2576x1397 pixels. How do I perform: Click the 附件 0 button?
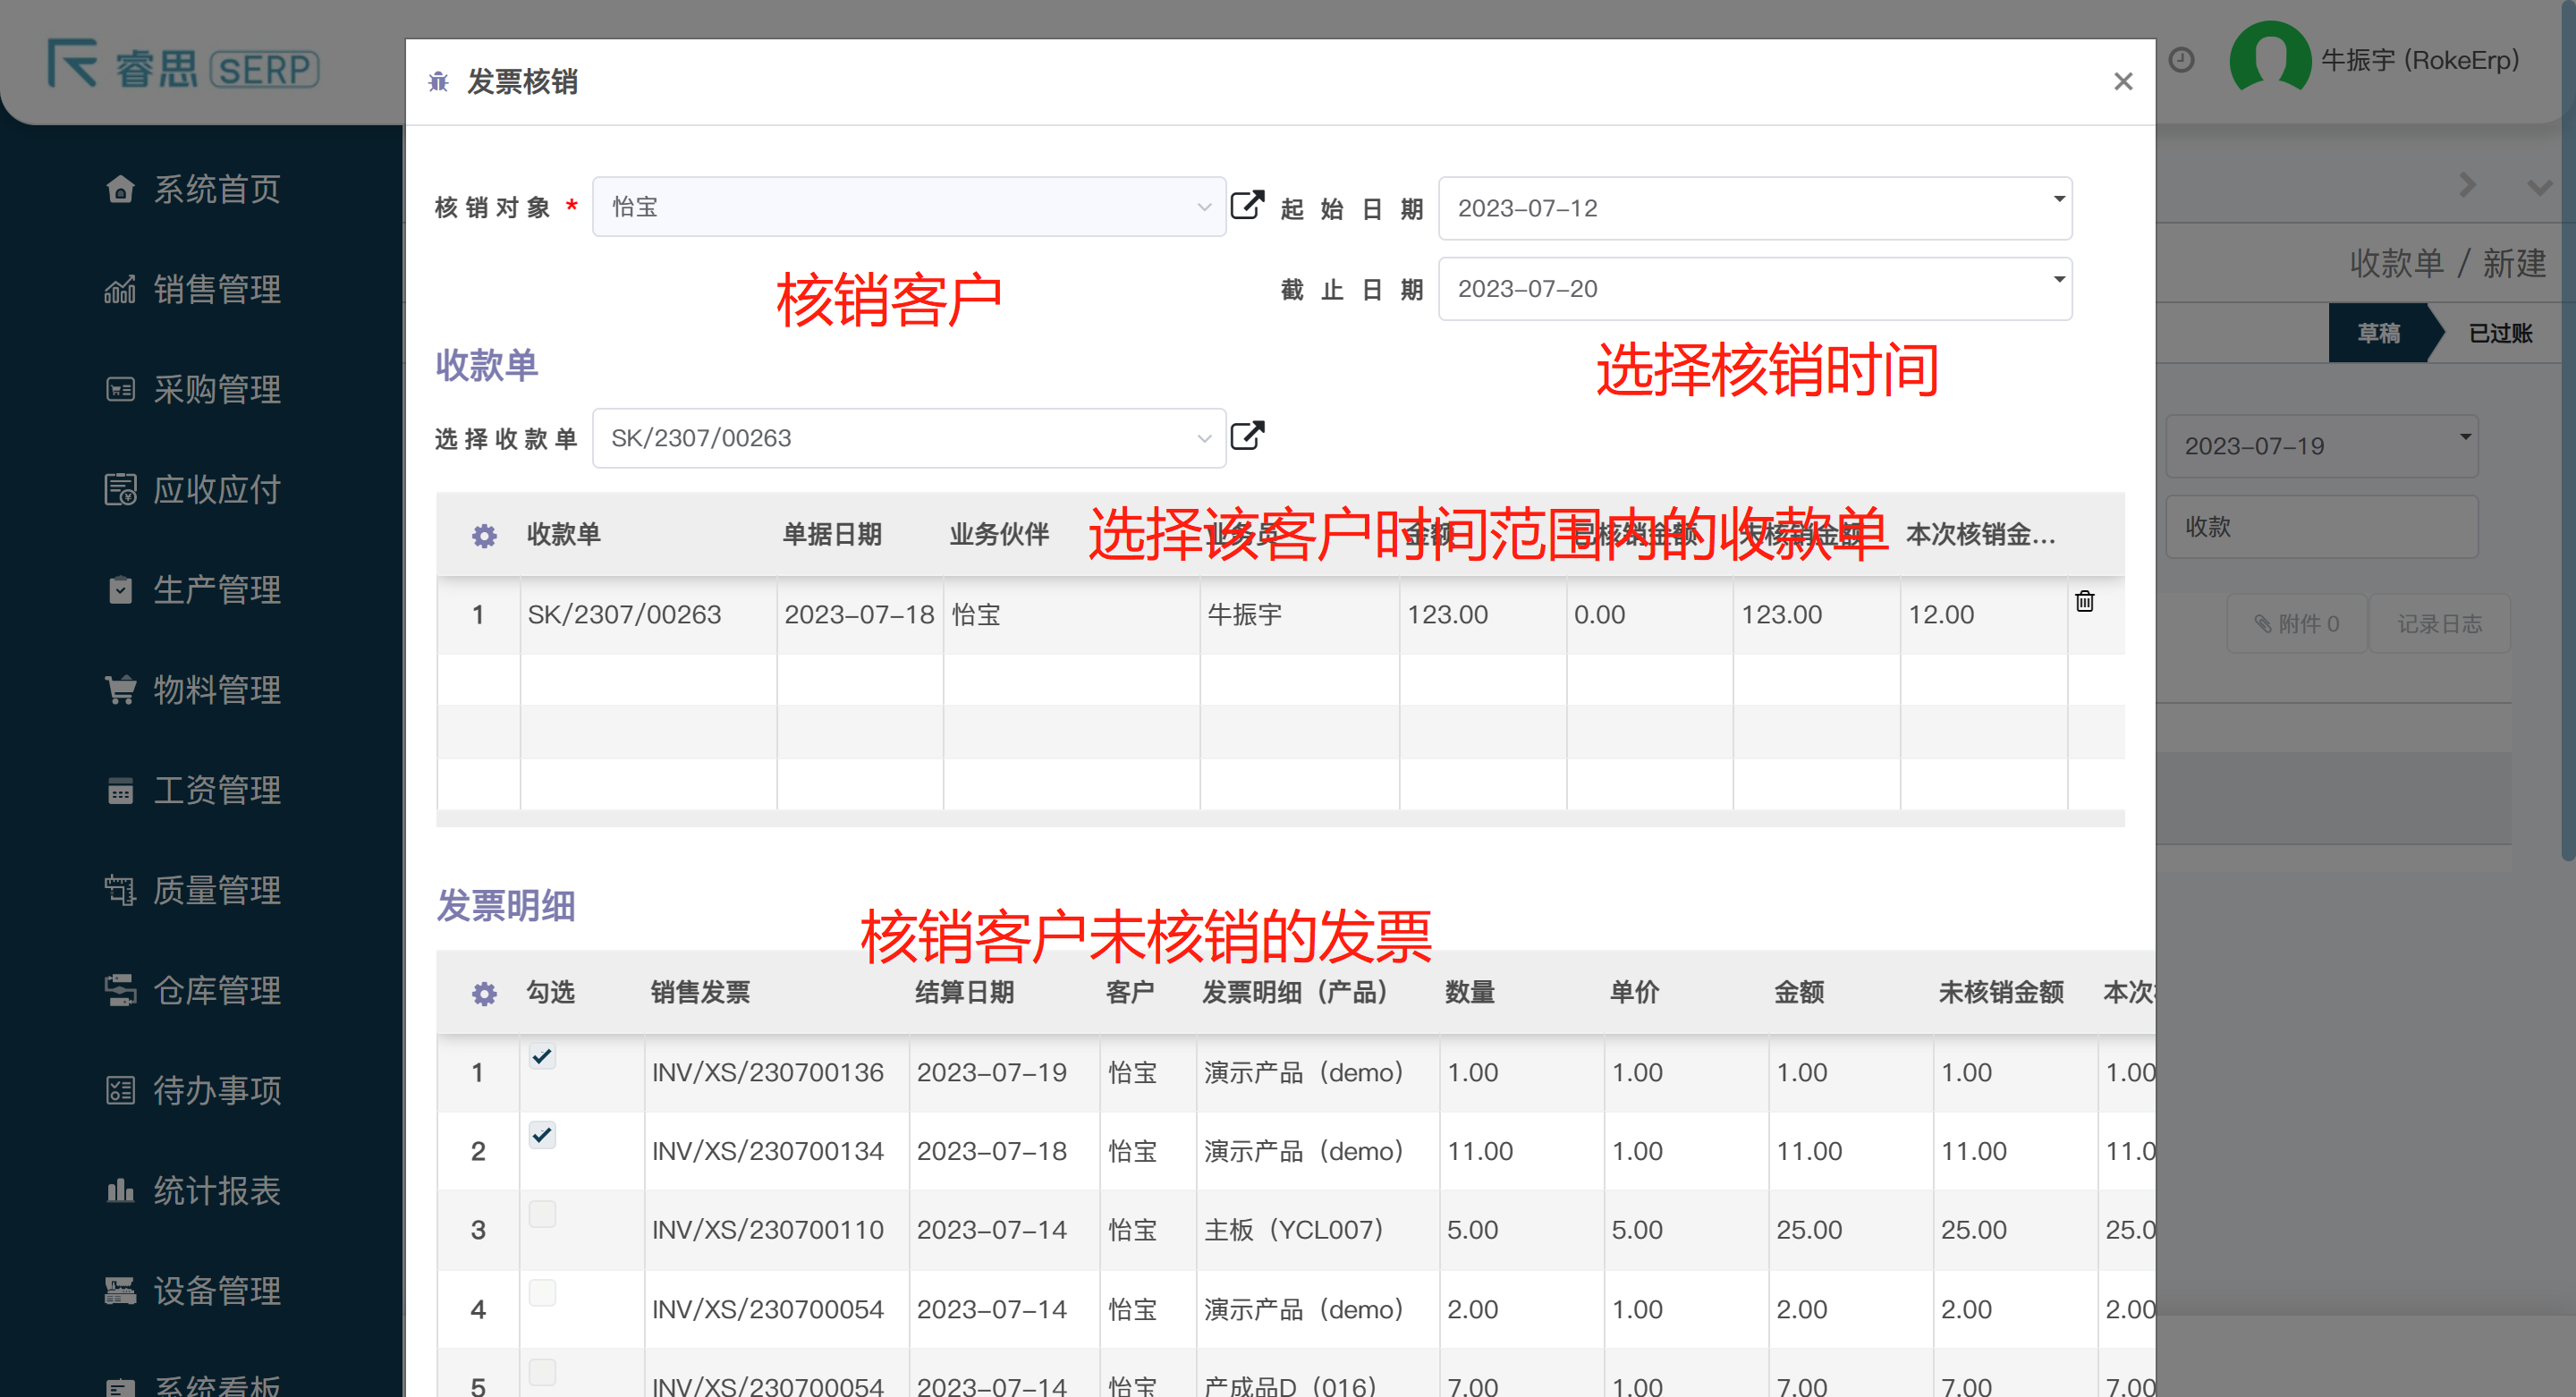tap(2296, 624)
